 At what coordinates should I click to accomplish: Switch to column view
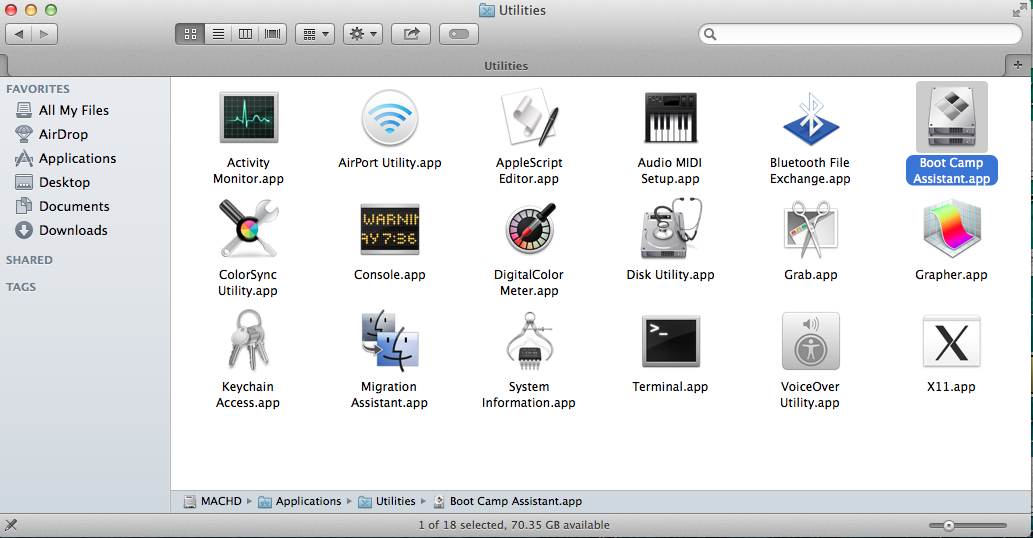pyautogui.click(x=245, y=34)
